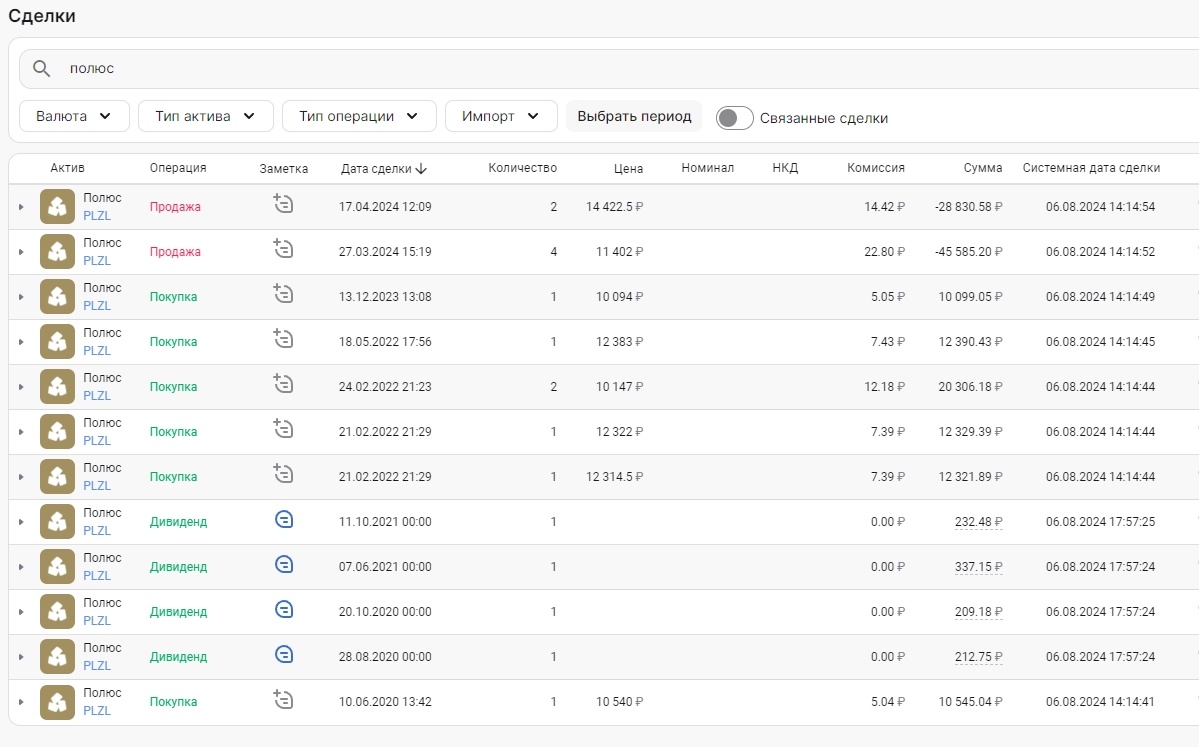Screen dimensions: 1199x747
Task: Click the search magnifier icon
Action: pos(41,69)
